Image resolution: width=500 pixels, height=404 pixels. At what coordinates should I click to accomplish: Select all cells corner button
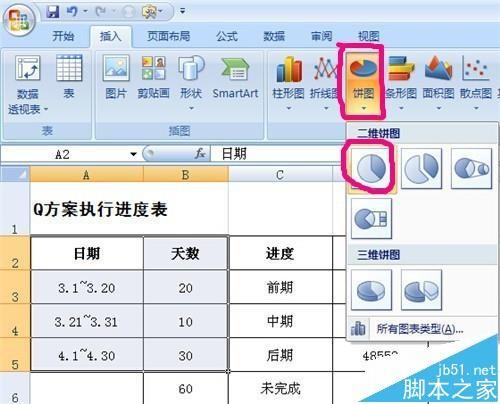click(15, 174)
